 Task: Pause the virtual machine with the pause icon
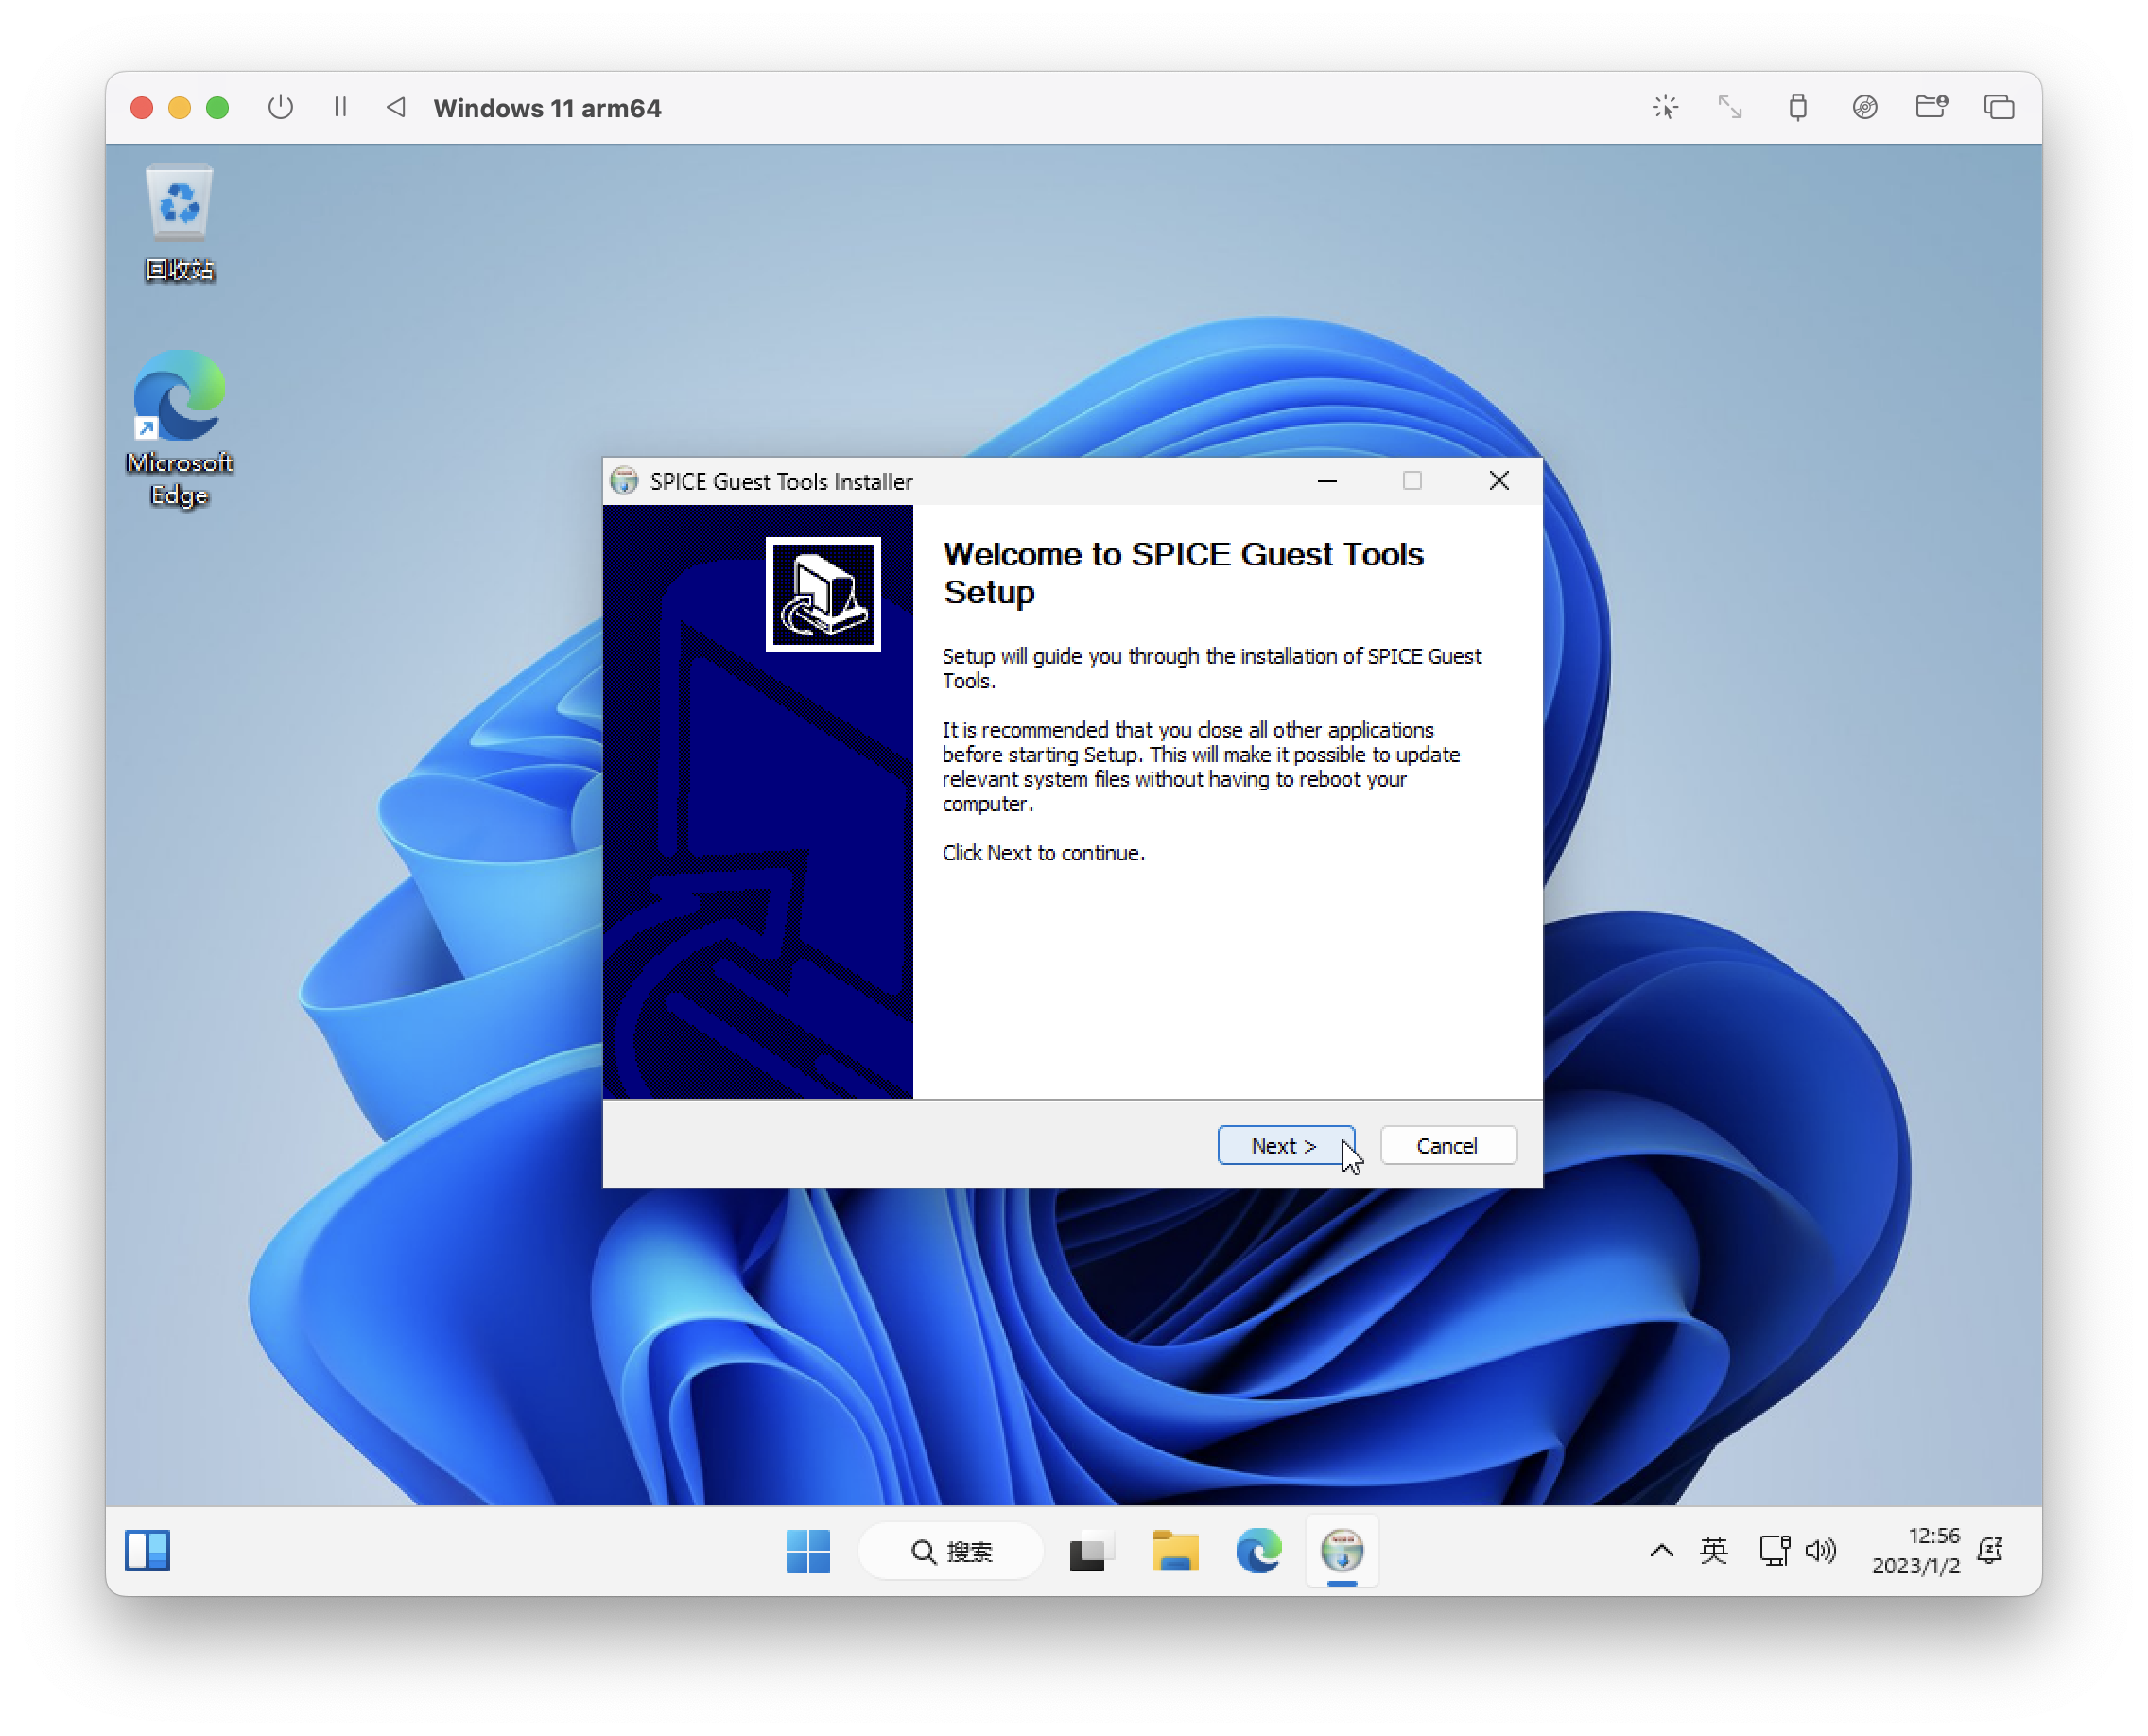point(340,107)
